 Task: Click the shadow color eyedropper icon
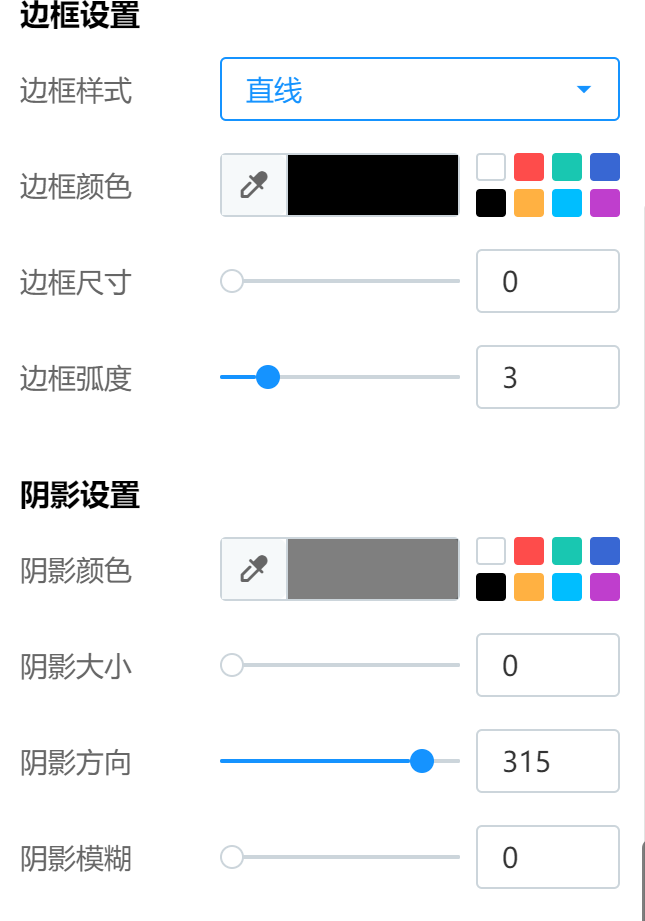pos(254,569)
